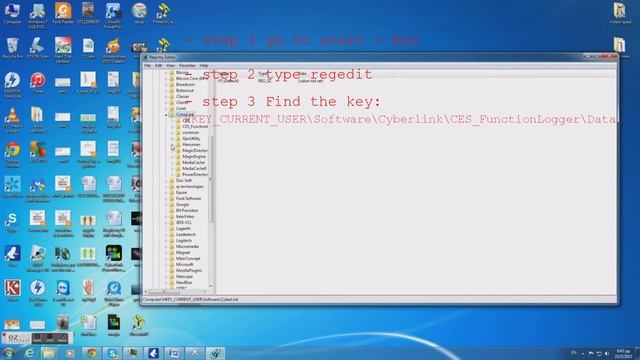Open the Favorites menu in Registry Editor

pyautogui.click(x=187, y=65)
